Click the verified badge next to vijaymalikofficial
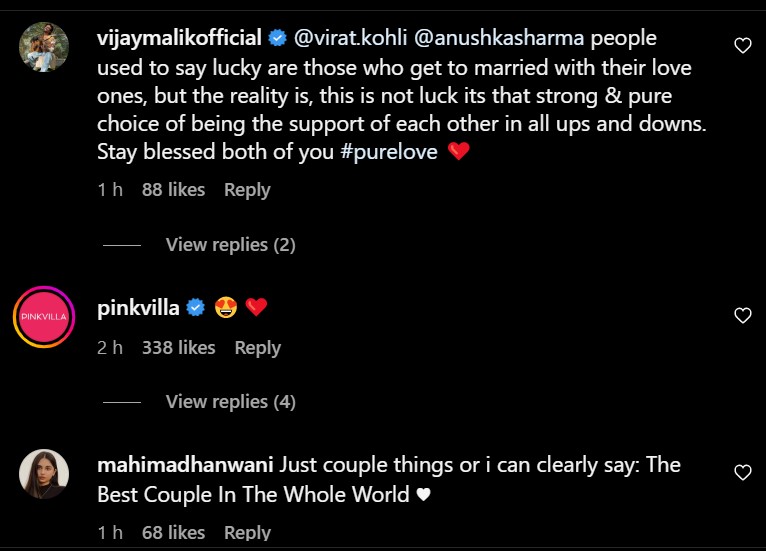The width and height of the screenshot is (766, 551). click(x=278, y=39)
